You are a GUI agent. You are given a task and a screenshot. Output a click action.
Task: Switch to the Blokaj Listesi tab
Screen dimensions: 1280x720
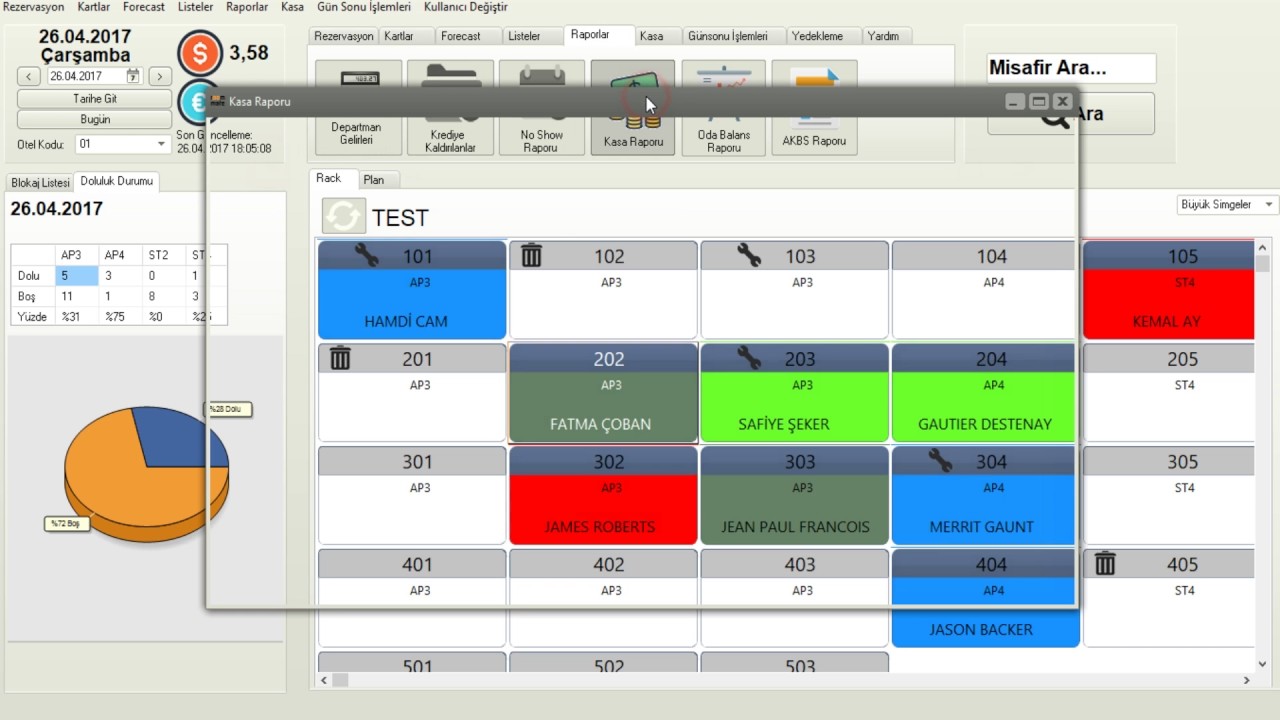tap(40, 183)
